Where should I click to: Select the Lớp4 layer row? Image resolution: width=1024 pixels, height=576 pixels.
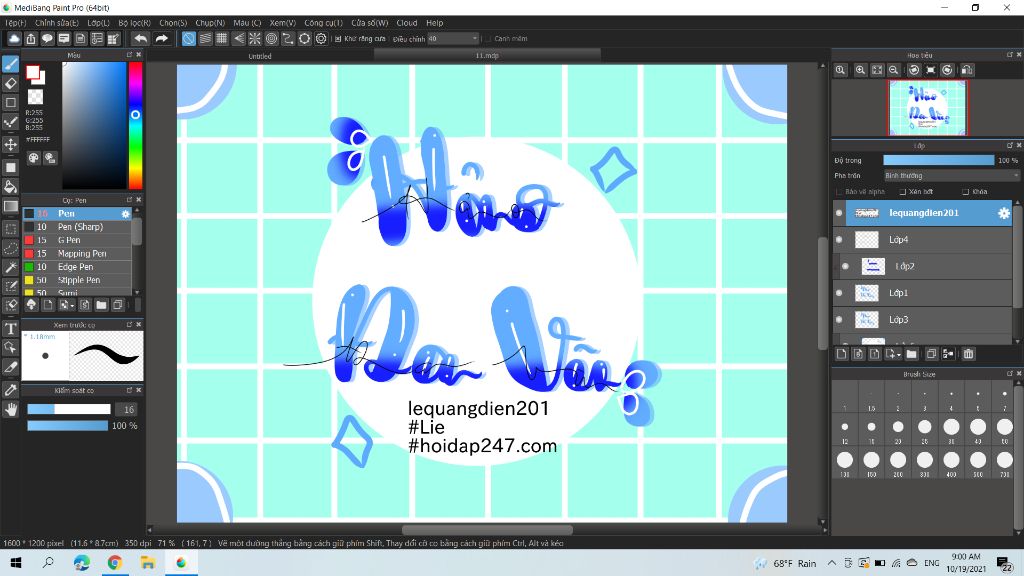923,240
